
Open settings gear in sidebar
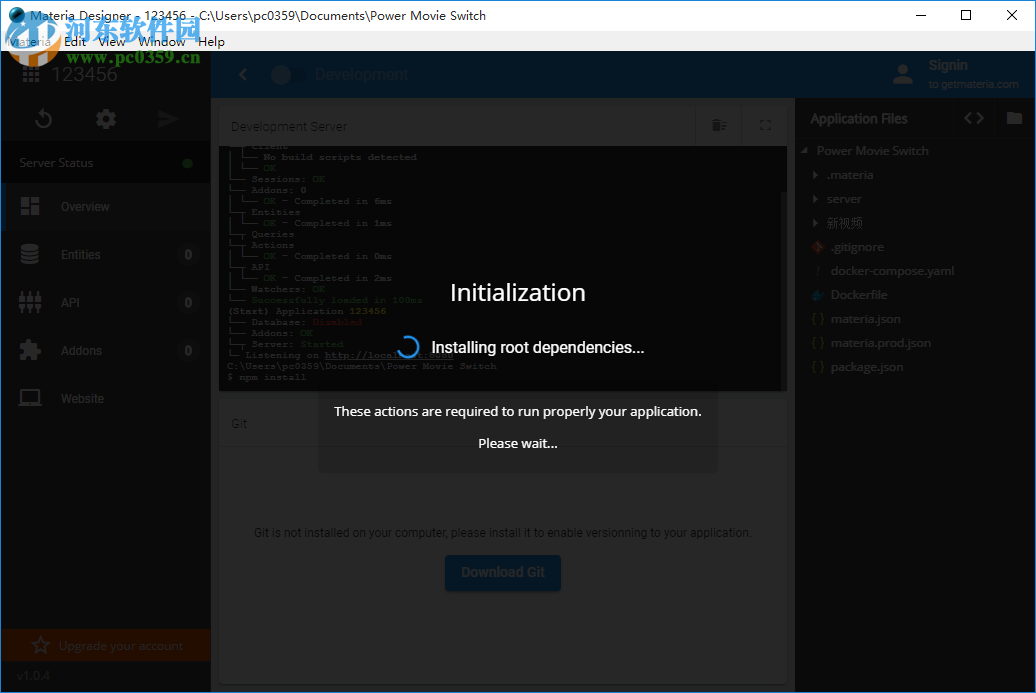click(106, 119)
